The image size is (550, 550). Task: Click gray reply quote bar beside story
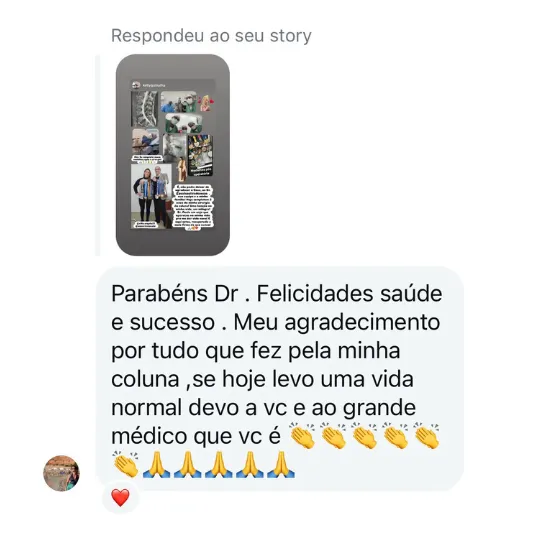click(98, 155)
